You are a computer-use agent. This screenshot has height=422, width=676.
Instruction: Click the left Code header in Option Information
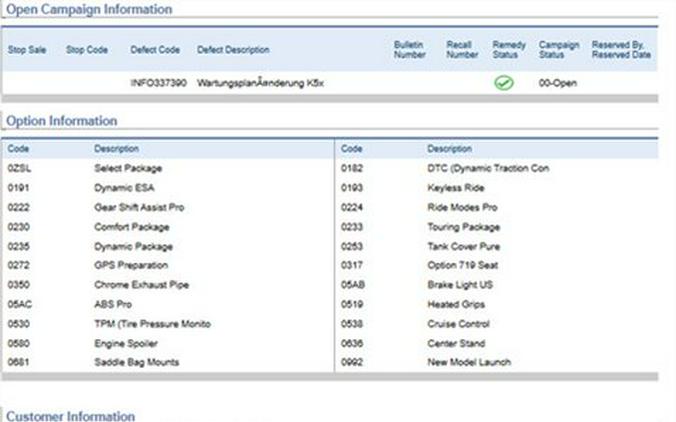18,149
